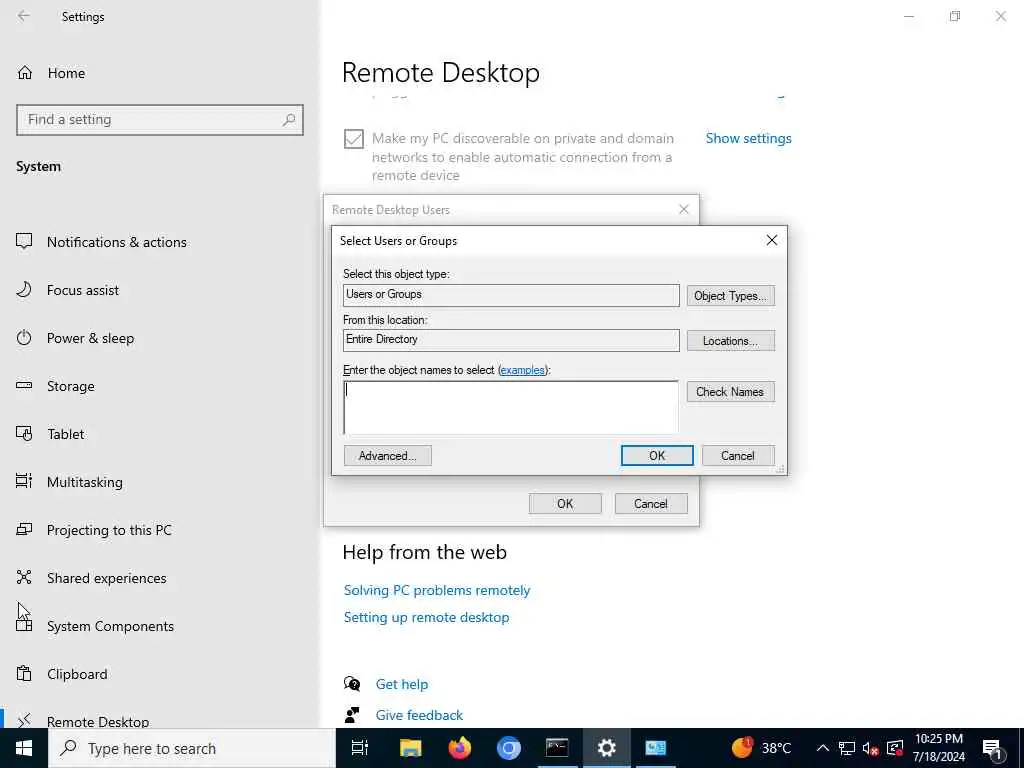Click the Locations button

click(x=730, y=341)
